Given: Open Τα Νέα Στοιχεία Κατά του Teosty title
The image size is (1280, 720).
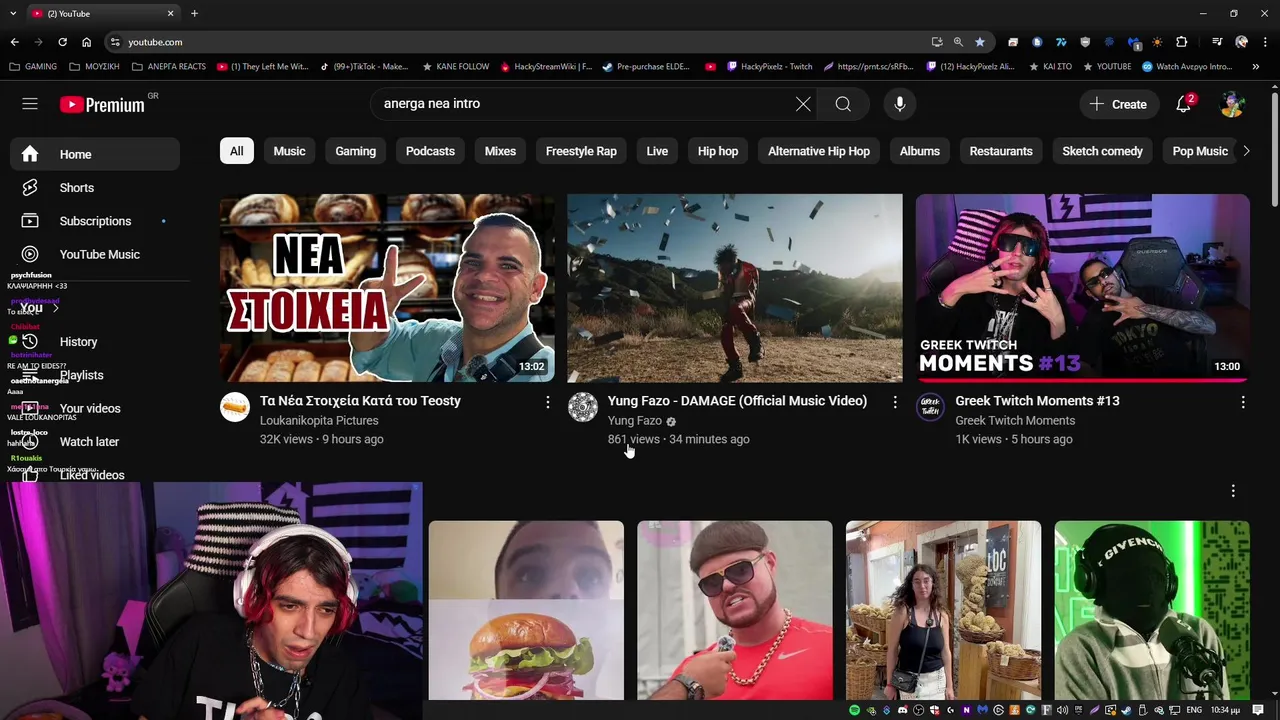Looking at the screenshot, I should point(360,401).
